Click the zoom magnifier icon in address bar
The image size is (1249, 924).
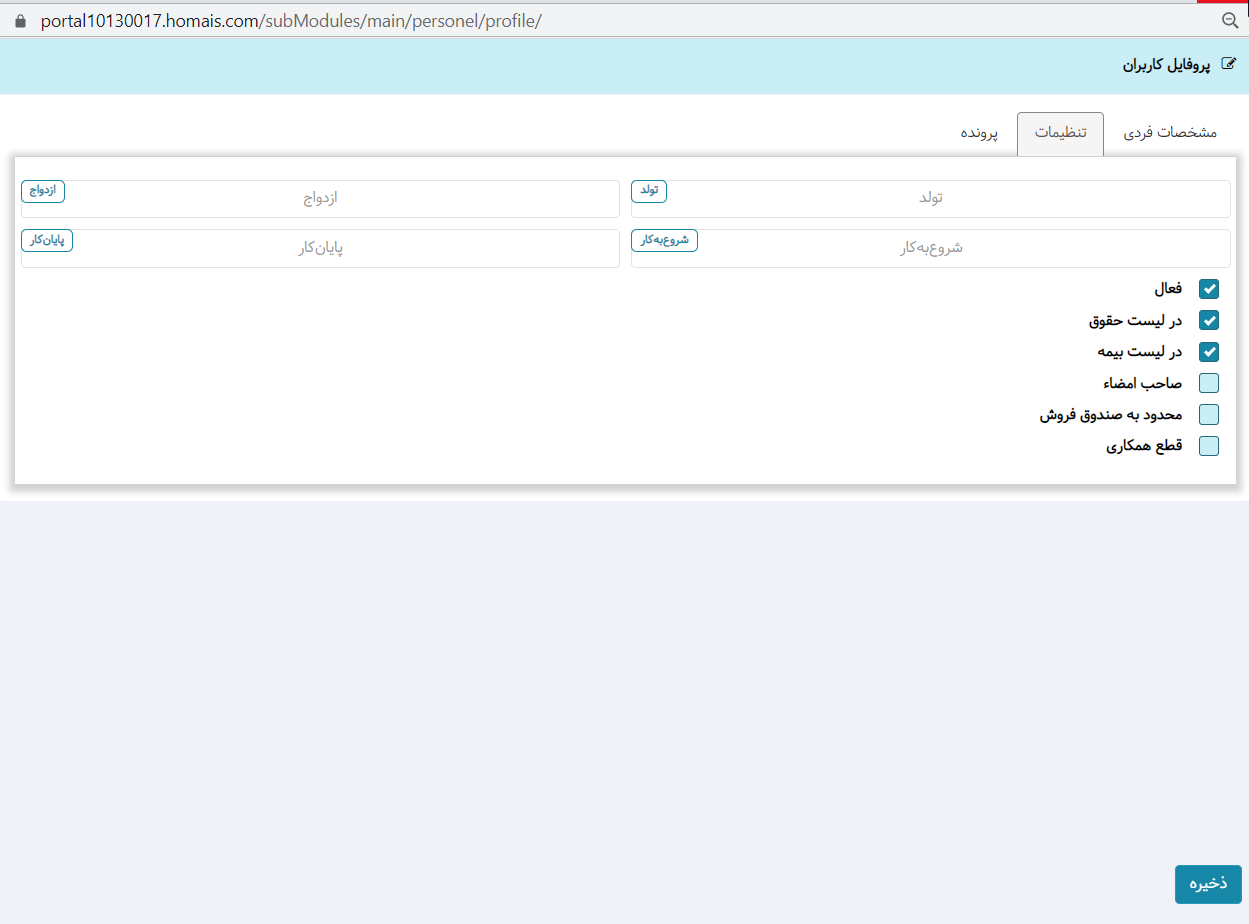tap(1230, 21)
